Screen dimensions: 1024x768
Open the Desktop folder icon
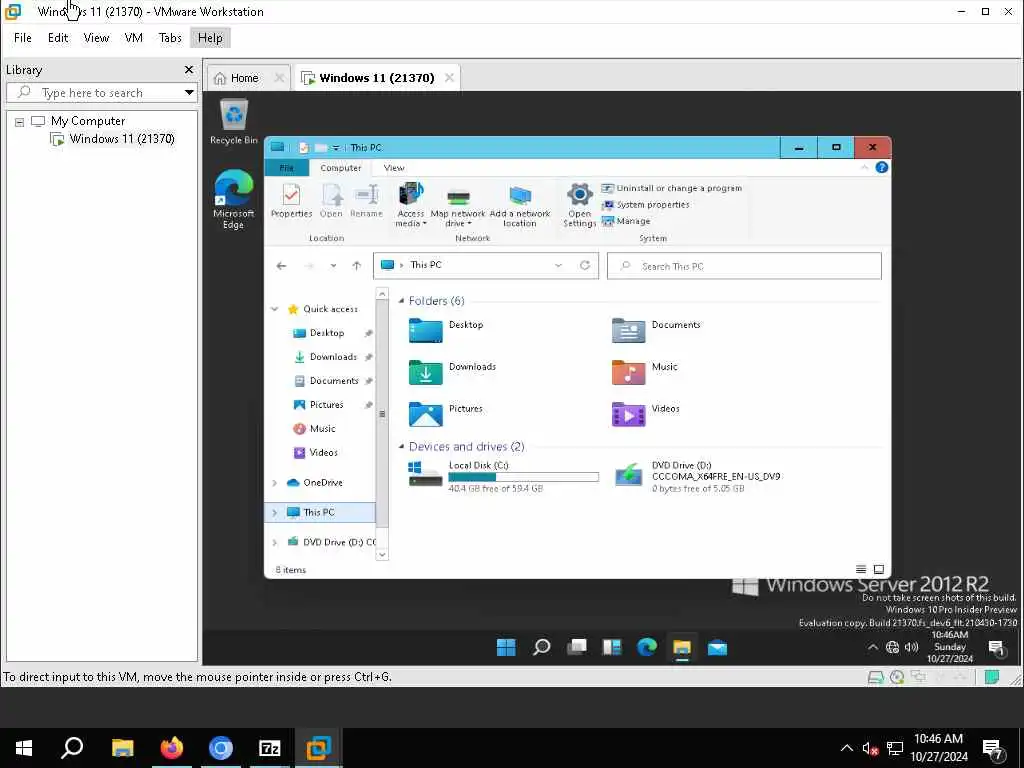[426, 330]
